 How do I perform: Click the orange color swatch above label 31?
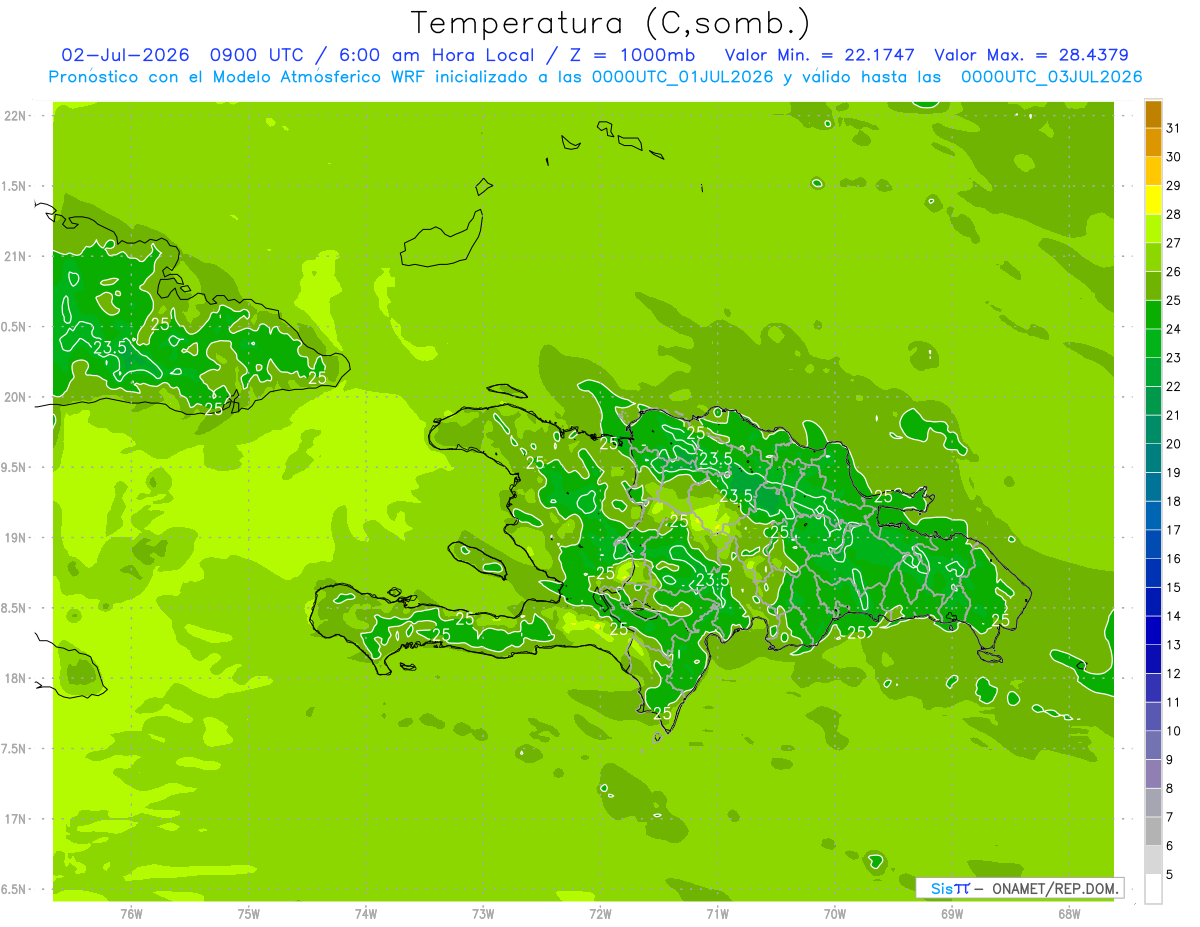click(1153, 114)
